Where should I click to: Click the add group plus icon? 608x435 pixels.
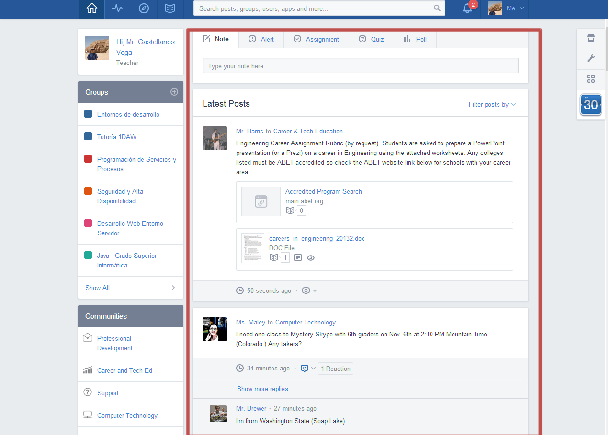point(174,92)
